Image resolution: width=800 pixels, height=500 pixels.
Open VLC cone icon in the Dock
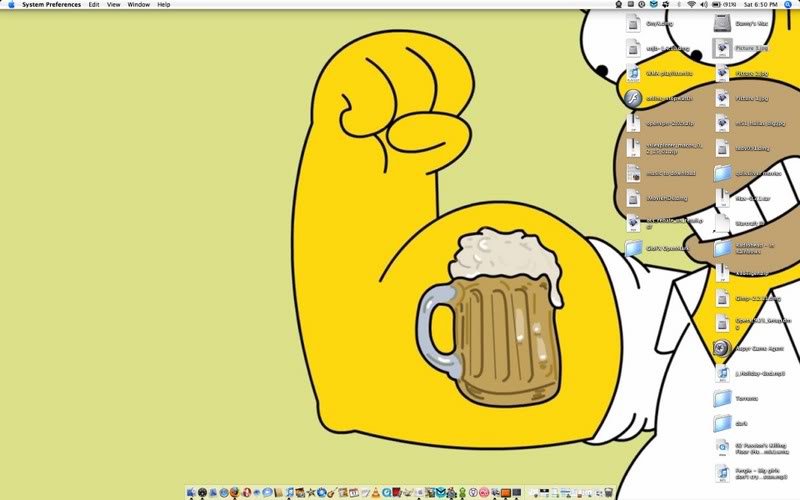376,492
